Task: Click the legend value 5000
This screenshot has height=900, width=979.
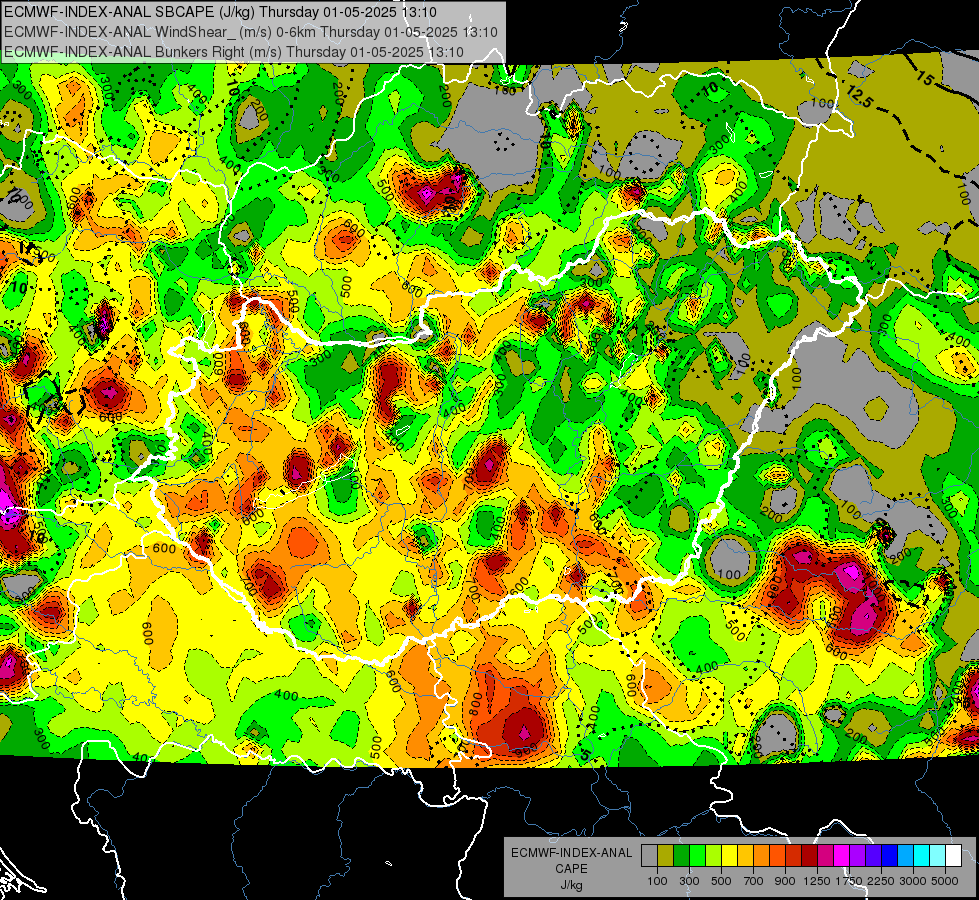Action: [x=946, y=881]
